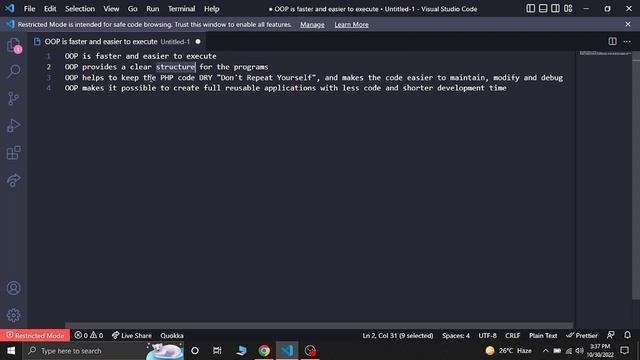Open the Go menu
Screen dimensions: 640x360
pos(132,9)
